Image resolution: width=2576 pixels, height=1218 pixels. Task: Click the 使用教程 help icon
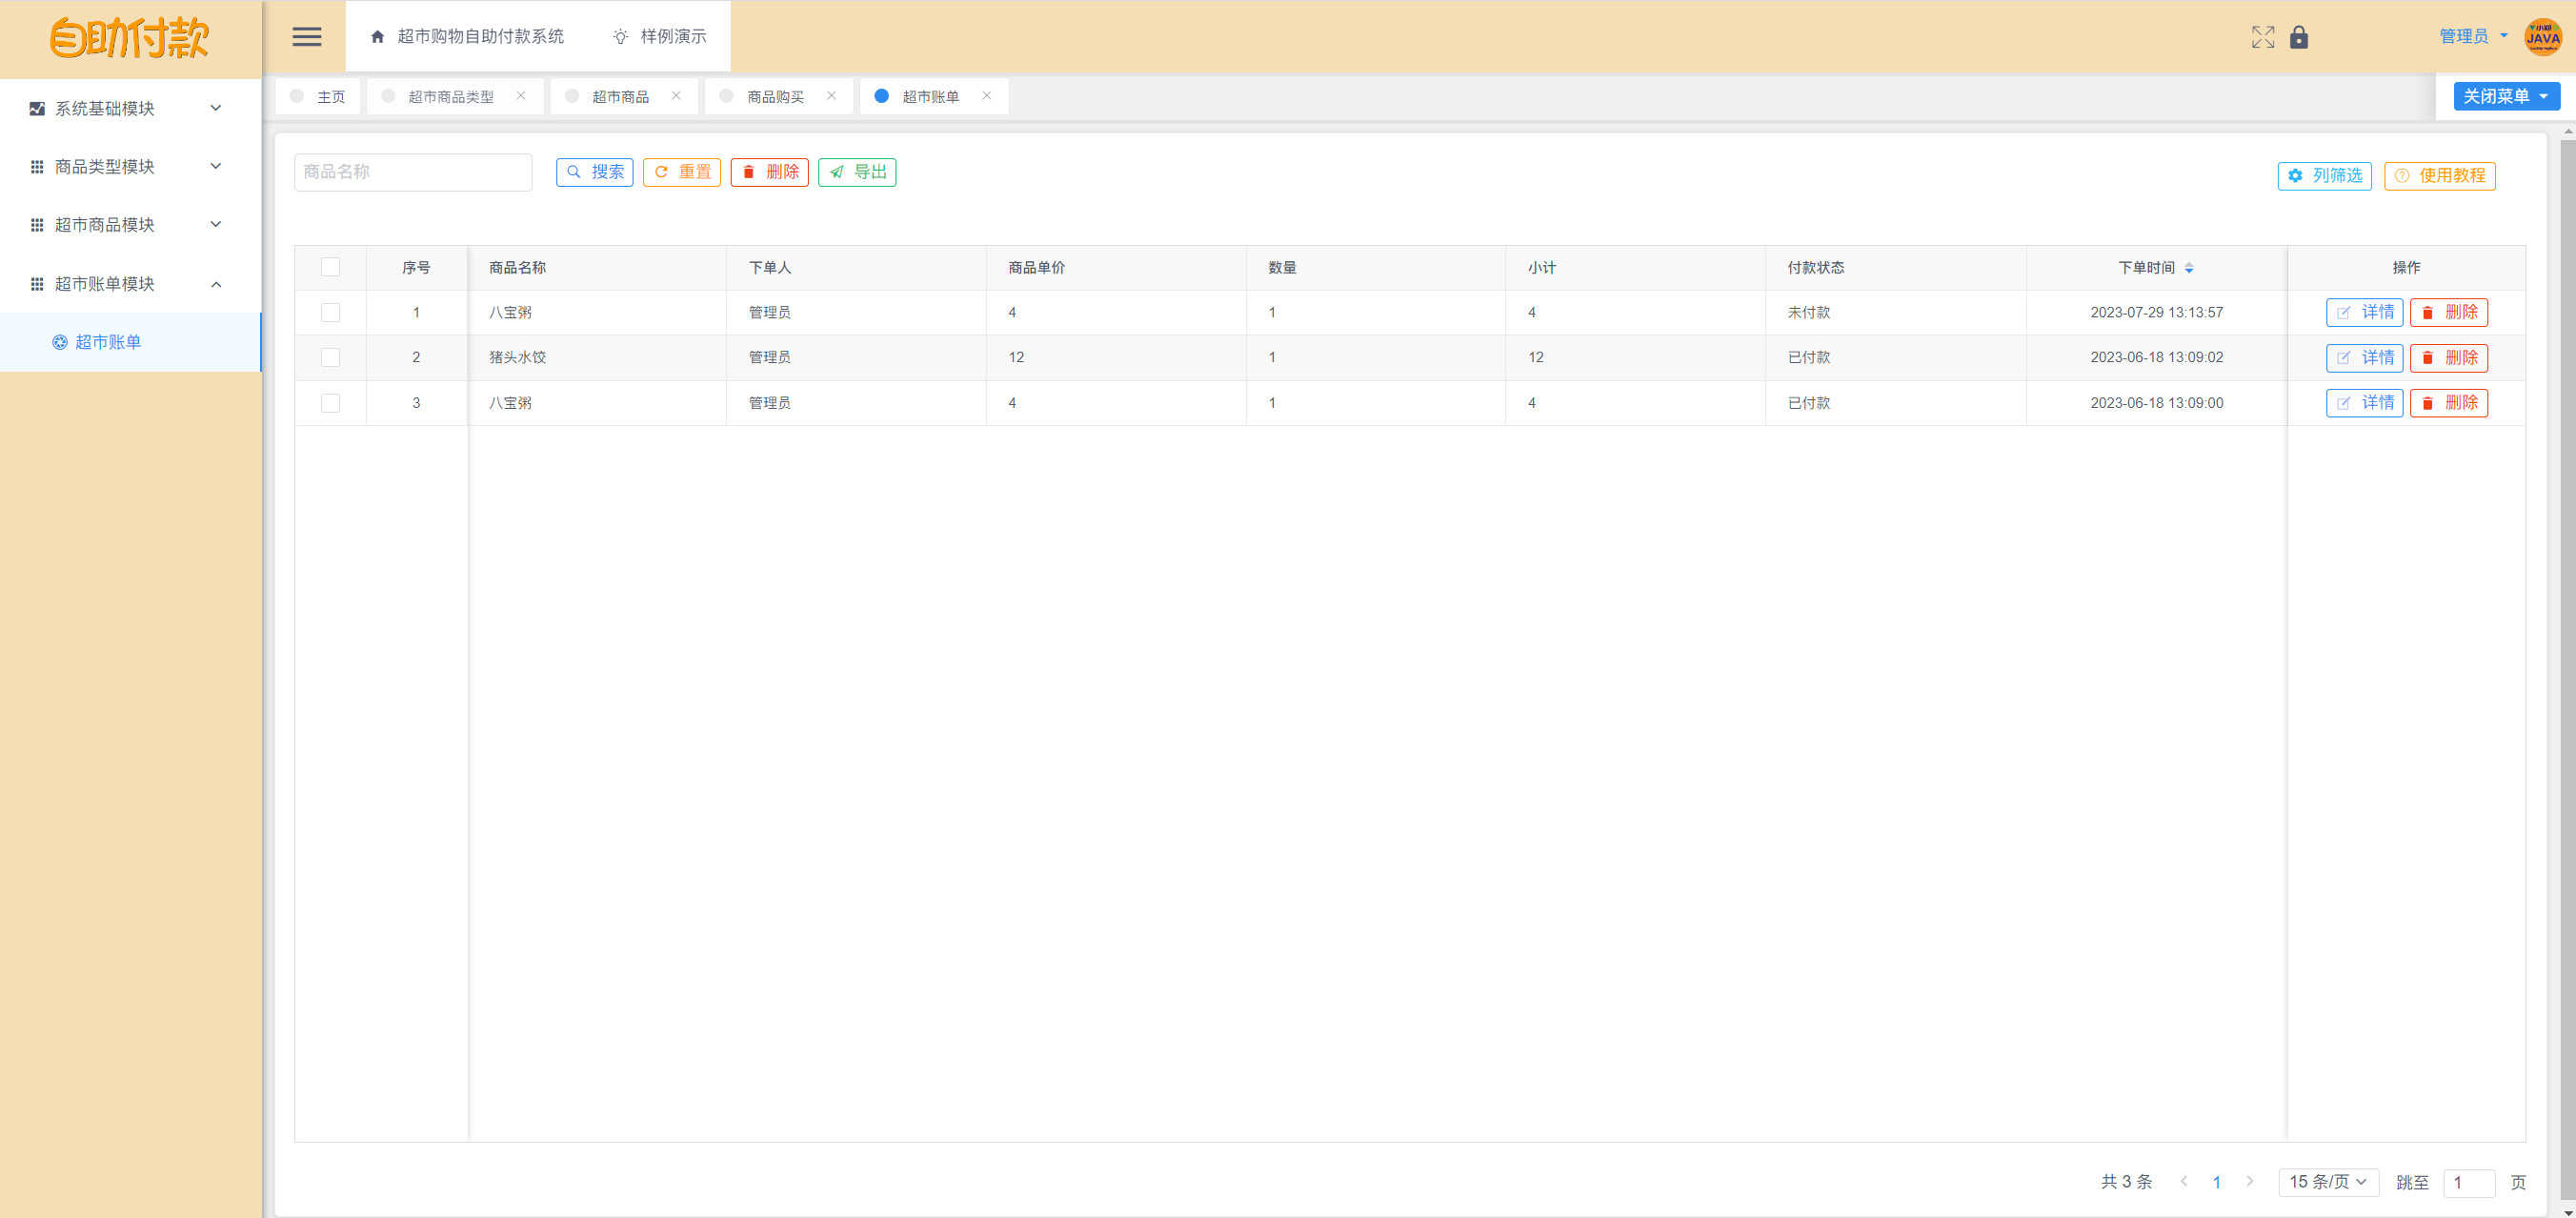(2404, 175)
